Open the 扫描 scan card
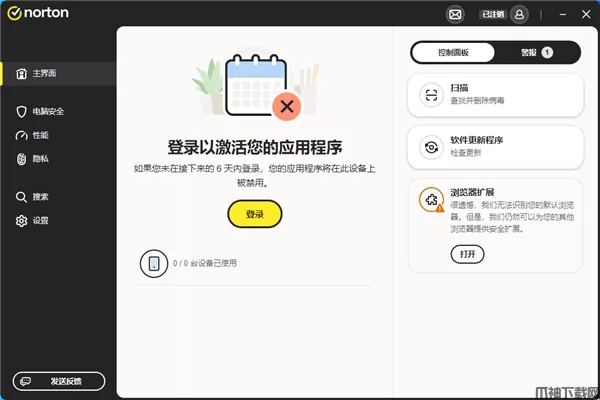This screenshot has height=400, width=600. coord(496,95)
